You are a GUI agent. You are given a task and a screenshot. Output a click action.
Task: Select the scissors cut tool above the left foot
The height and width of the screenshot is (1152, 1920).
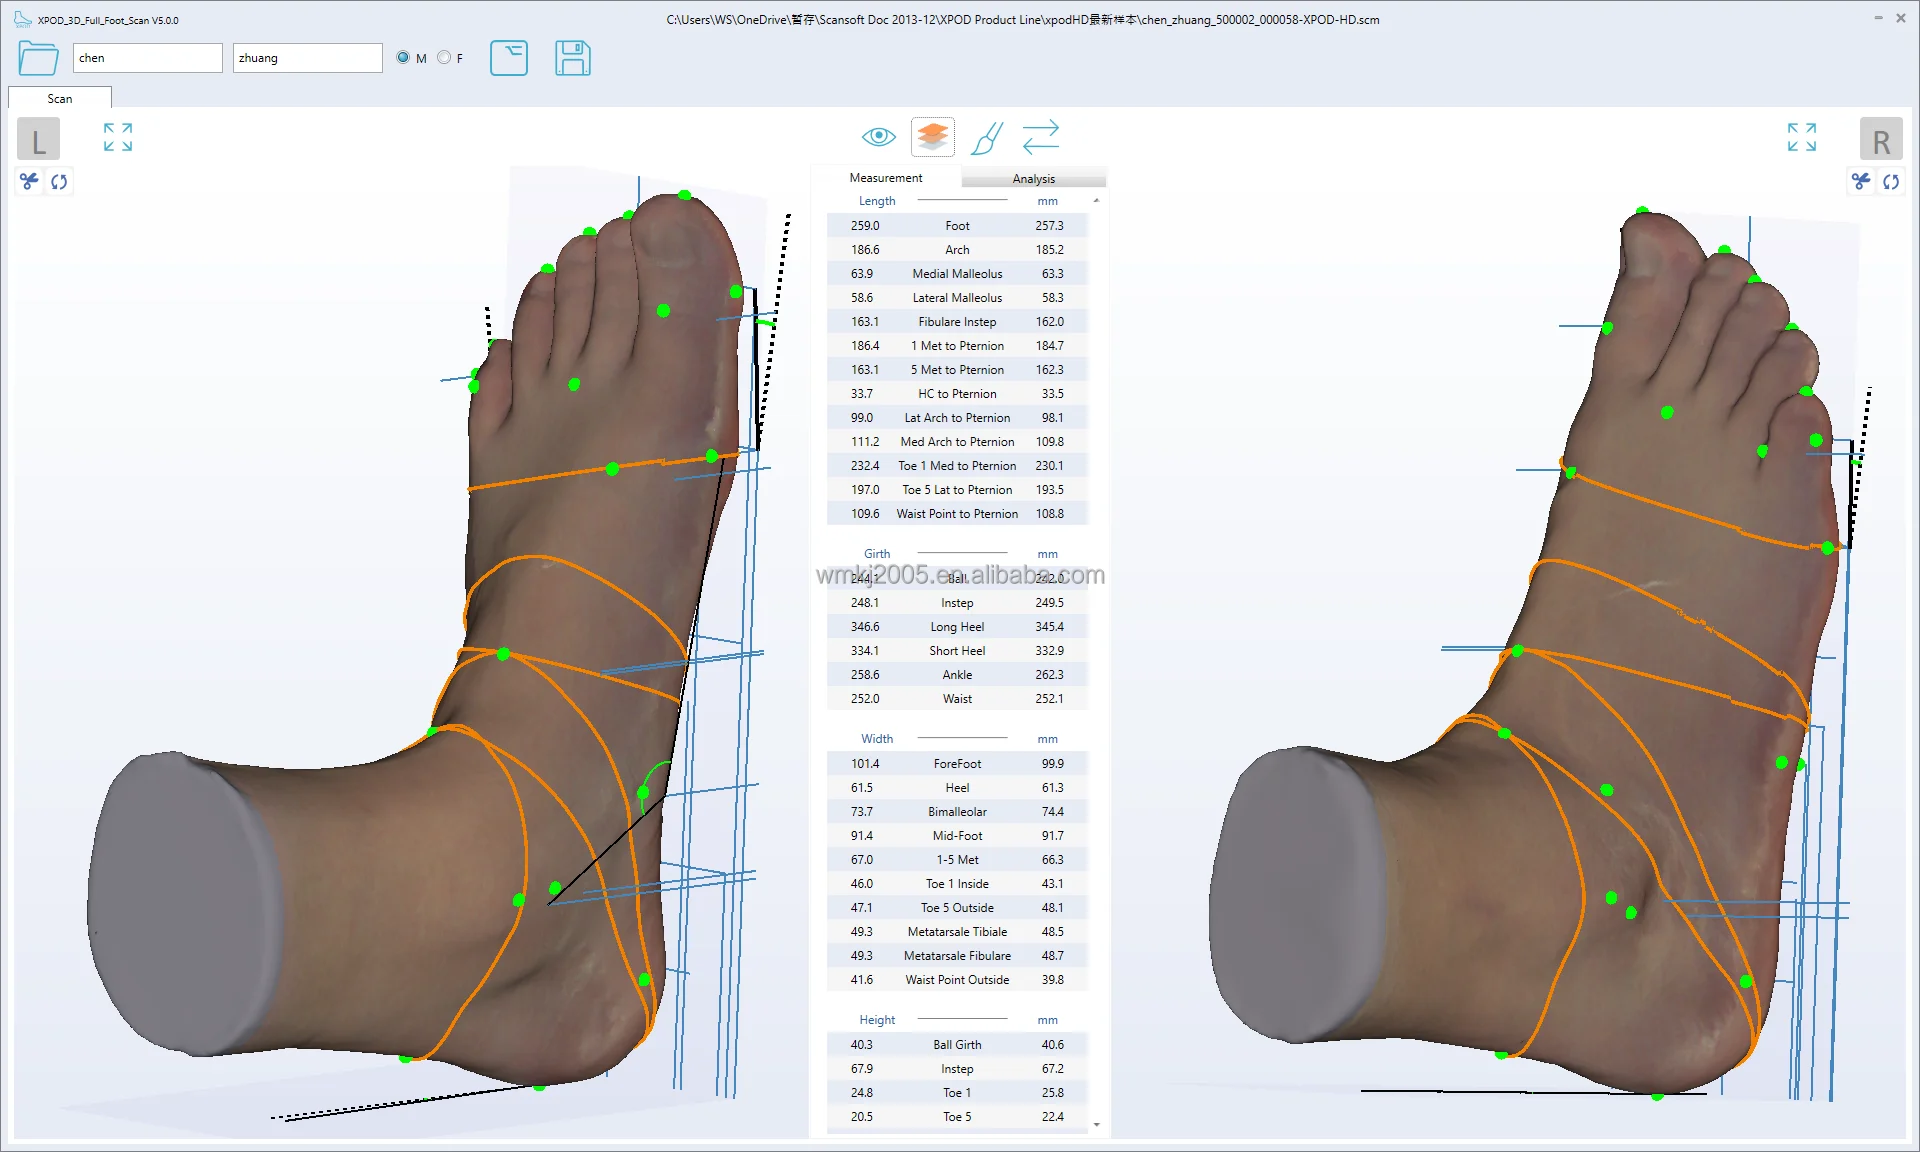pos(28,181)
